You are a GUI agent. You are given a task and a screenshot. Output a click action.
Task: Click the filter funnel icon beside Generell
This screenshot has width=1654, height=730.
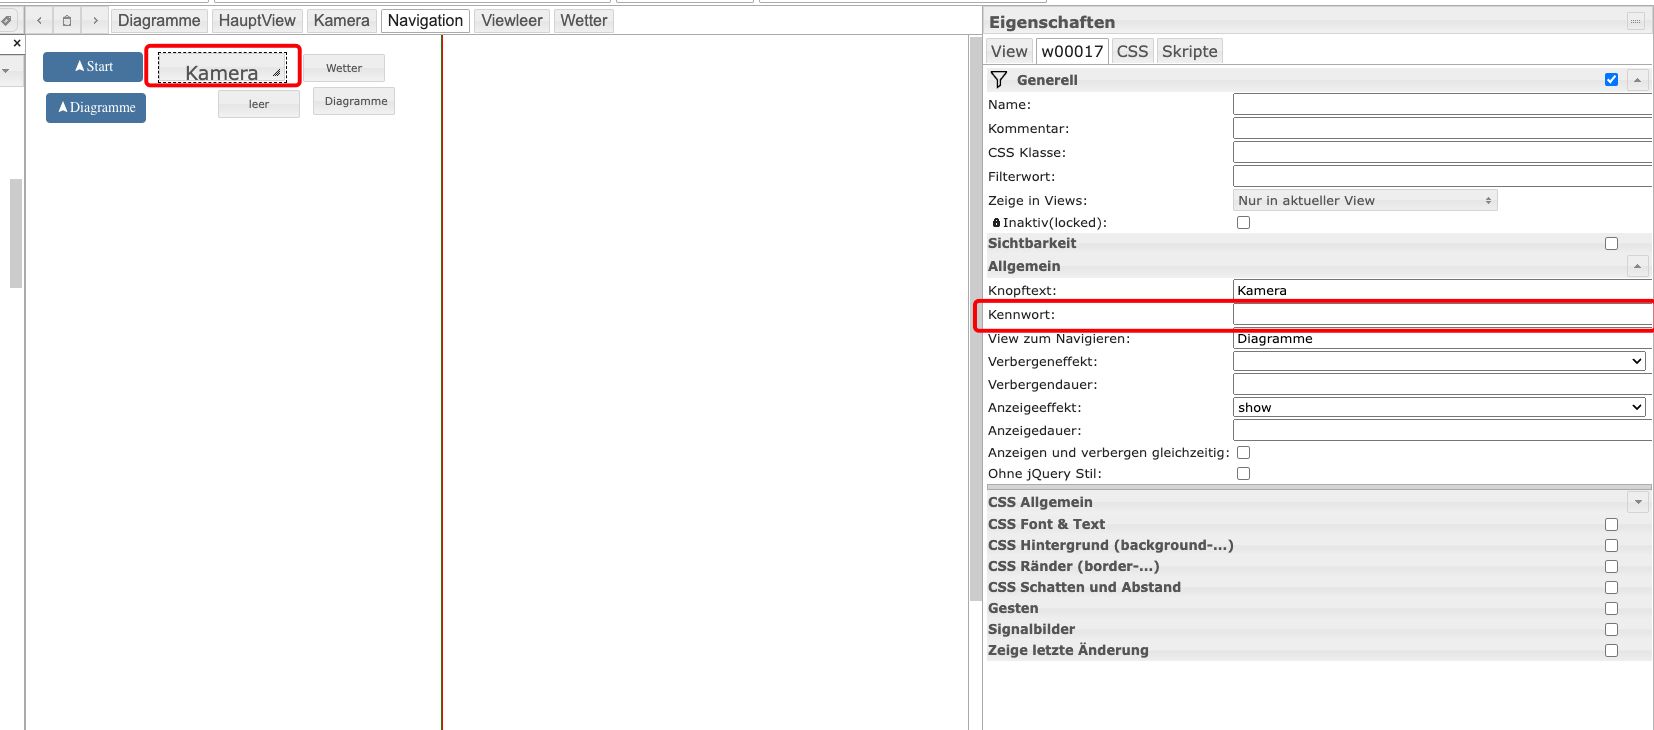click(998, 79)
